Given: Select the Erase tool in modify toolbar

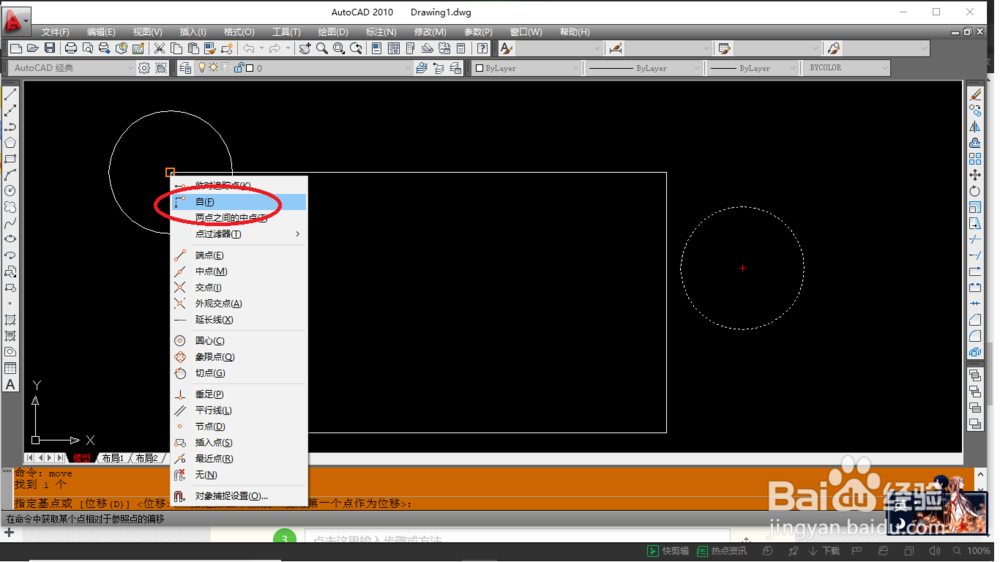Looking at the screenshot, I should pyautogui.click(x=975, y=94).
